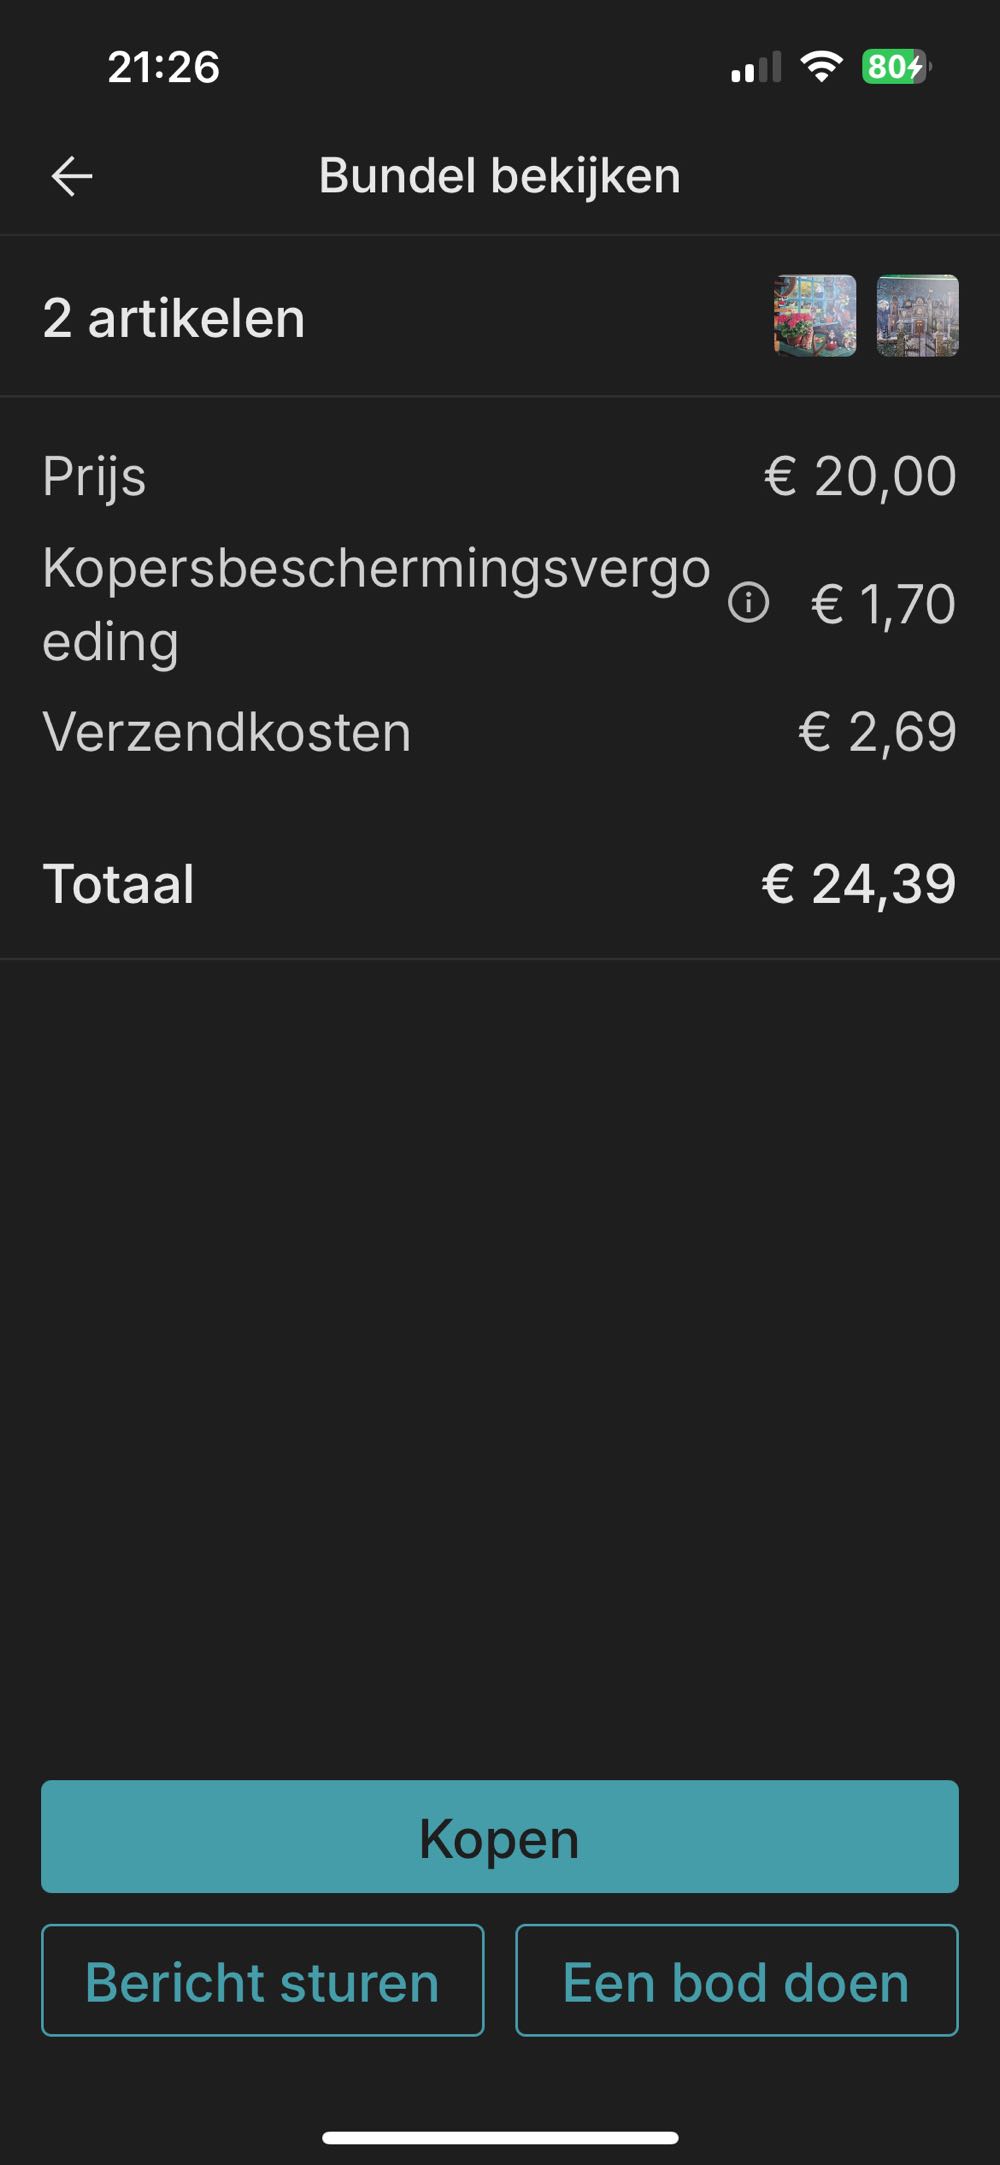
Task: Tap the Totaal amount € 24,39
Action: tap(858, 884)
